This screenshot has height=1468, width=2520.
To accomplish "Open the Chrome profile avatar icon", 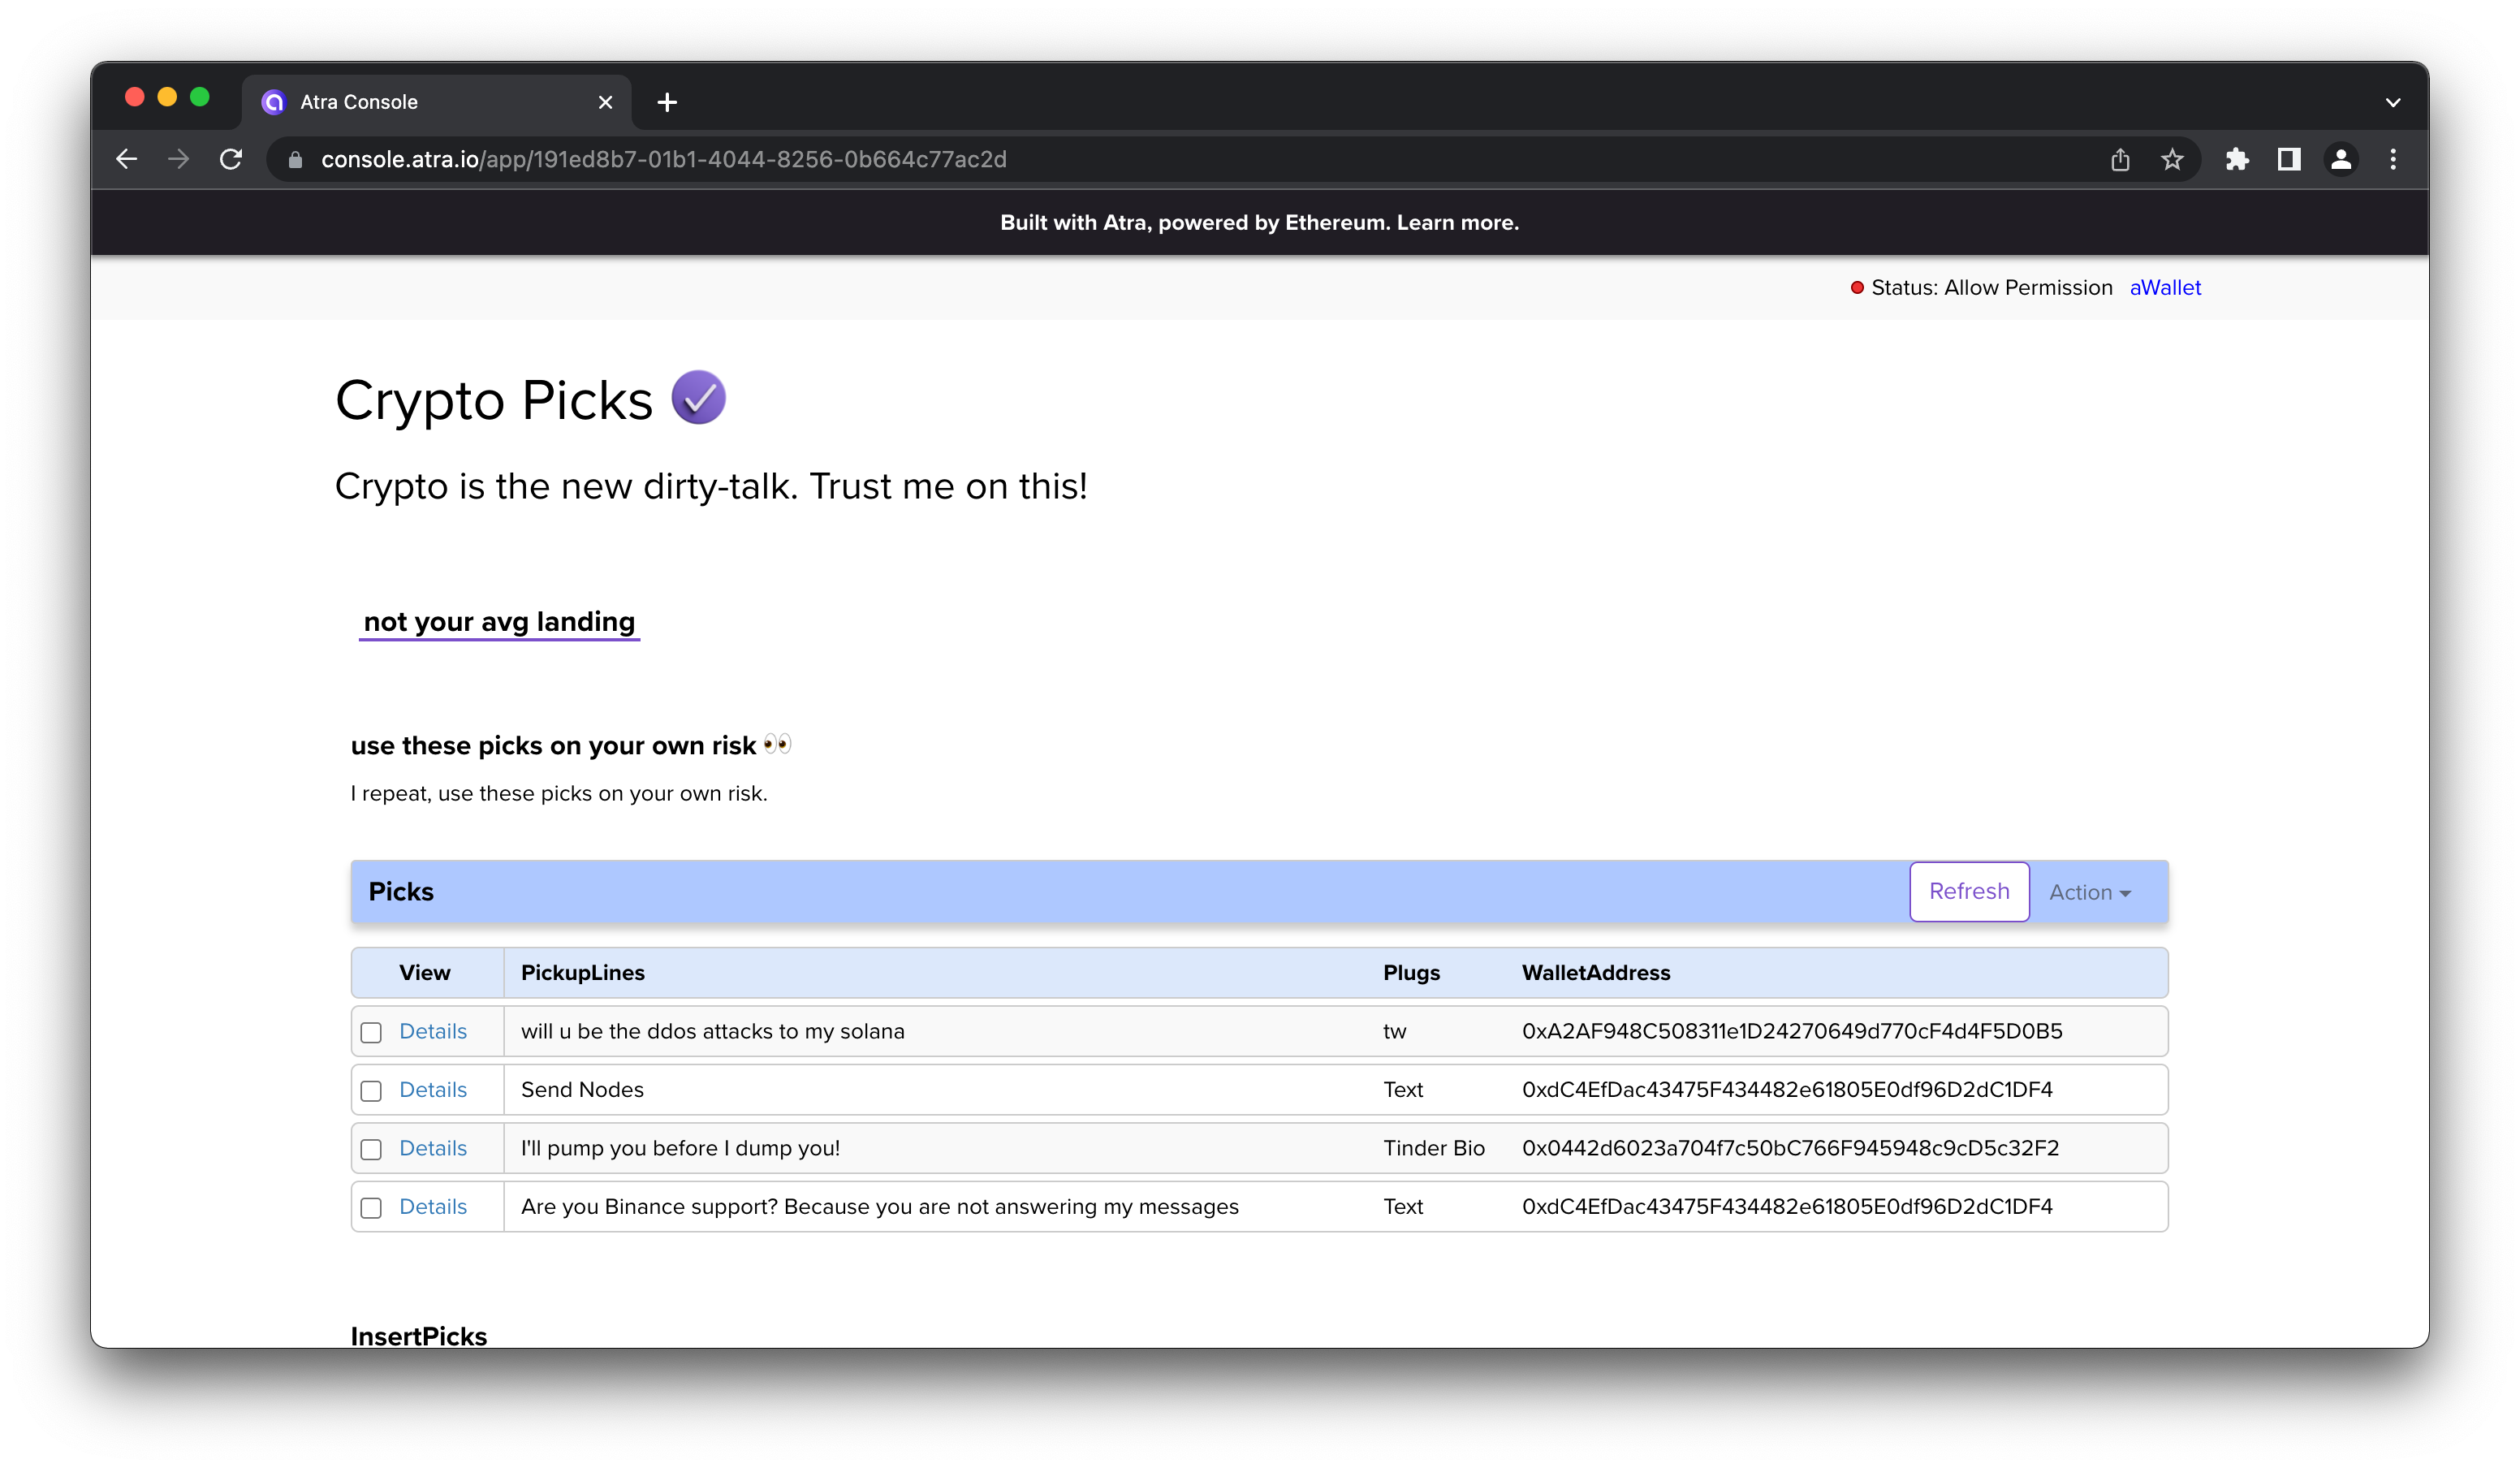I will tap(2341, 159).
